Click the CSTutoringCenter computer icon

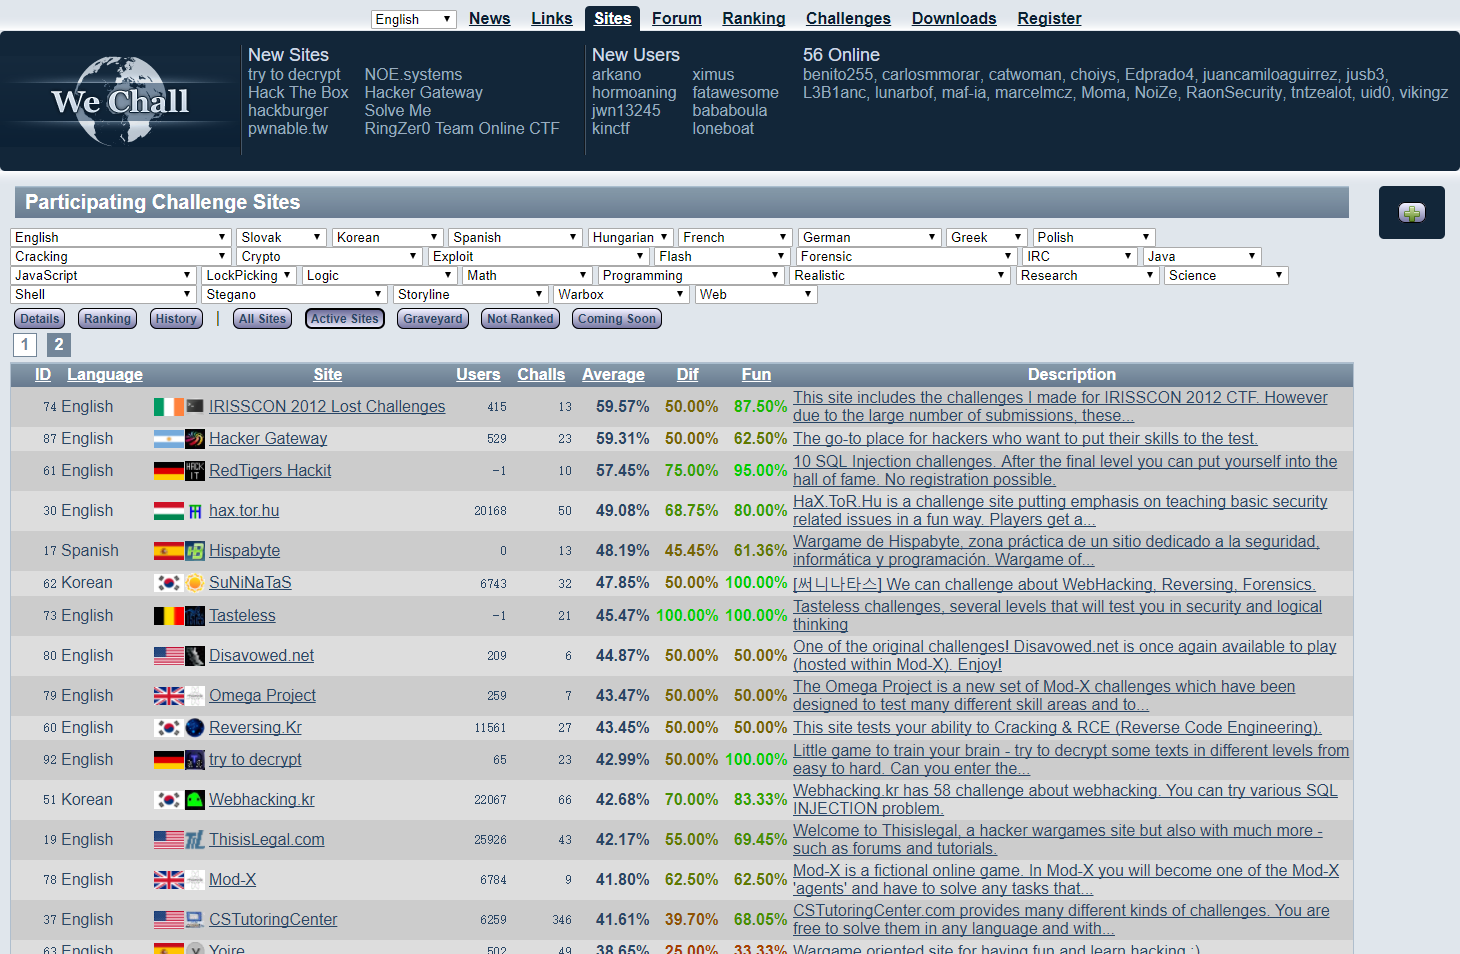(195, 919)
